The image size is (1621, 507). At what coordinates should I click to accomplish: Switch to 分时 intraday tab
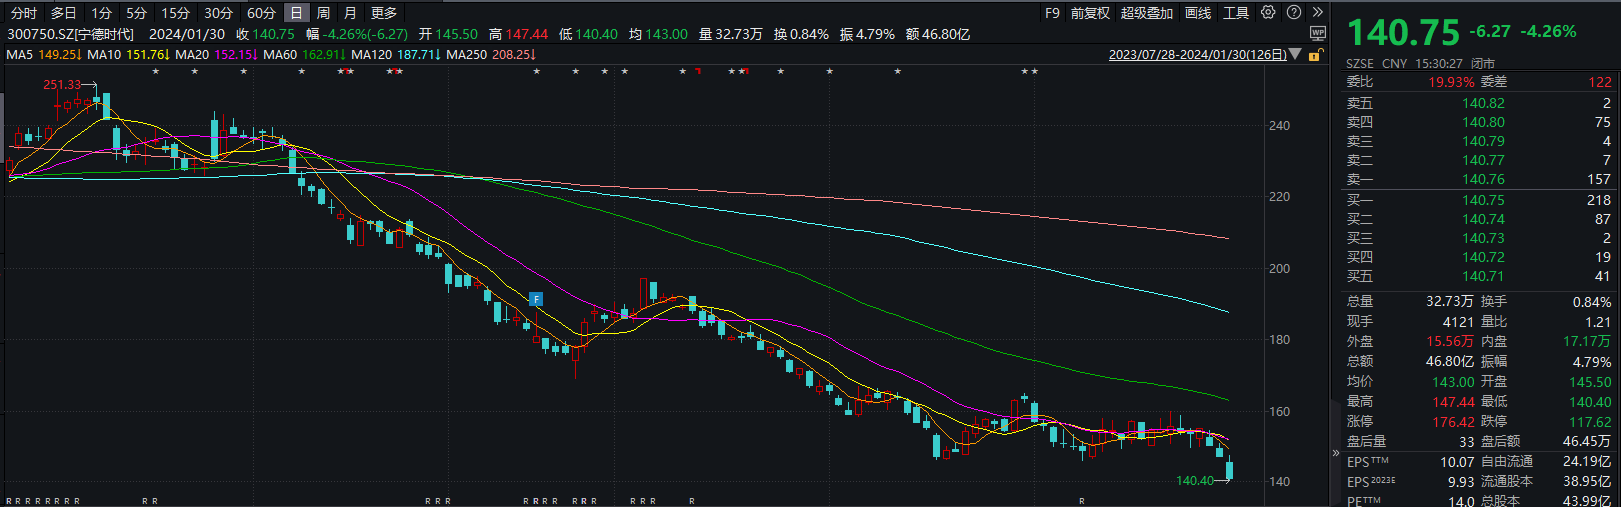coord(24,13)
